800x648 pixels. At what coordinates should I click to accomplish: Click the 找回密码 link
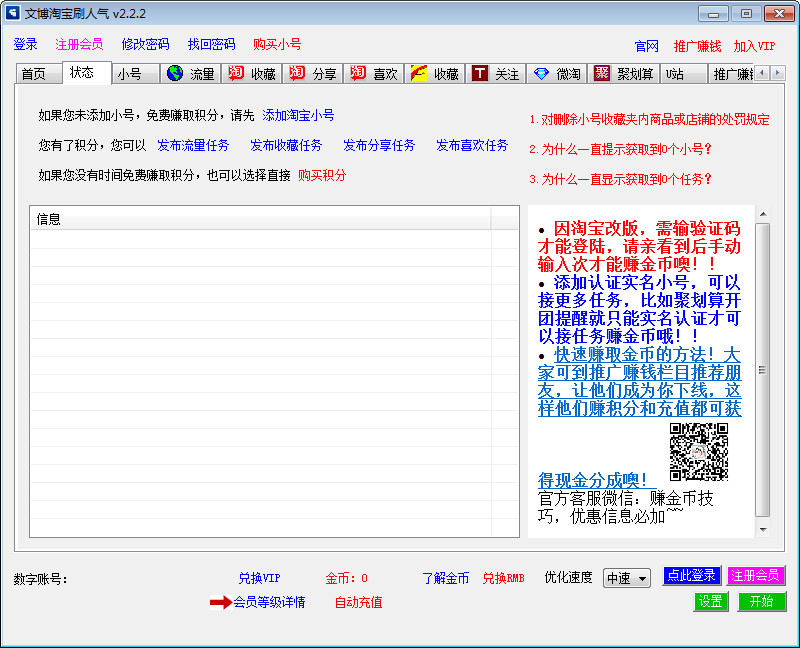click(211, 44)
